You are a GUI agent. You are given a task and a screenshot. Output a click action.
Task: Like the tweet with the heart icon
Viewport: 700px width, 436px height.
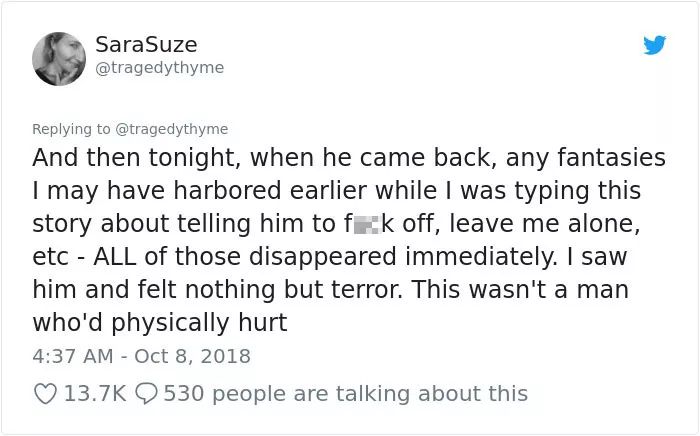coord(46,394)
